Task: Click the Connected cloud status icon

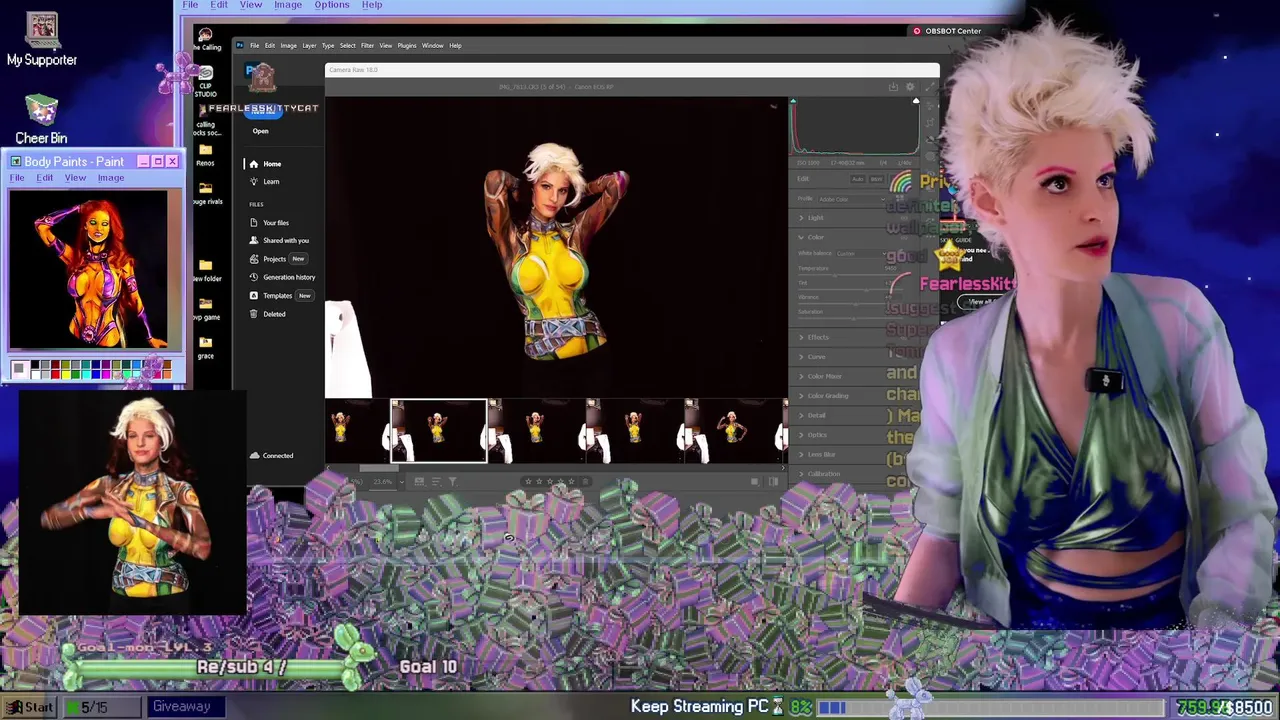Action: point(254,456)
